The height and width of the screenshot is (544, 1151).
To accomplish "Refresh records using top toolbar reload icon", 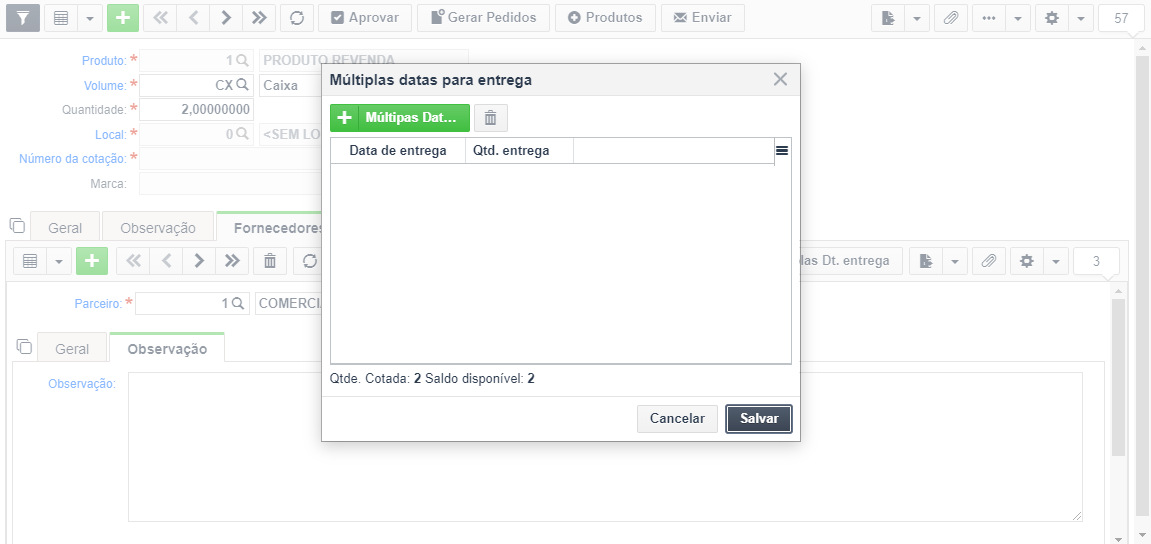I will pos(297,18).
